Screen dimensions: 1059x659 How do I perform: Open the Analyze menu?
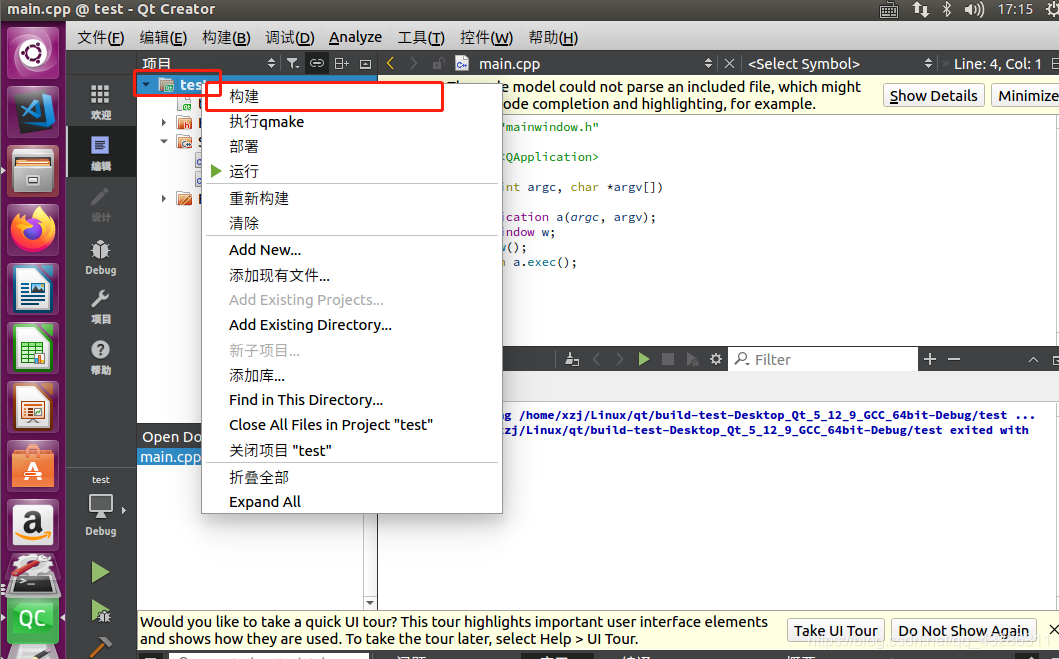pos(355,38)
